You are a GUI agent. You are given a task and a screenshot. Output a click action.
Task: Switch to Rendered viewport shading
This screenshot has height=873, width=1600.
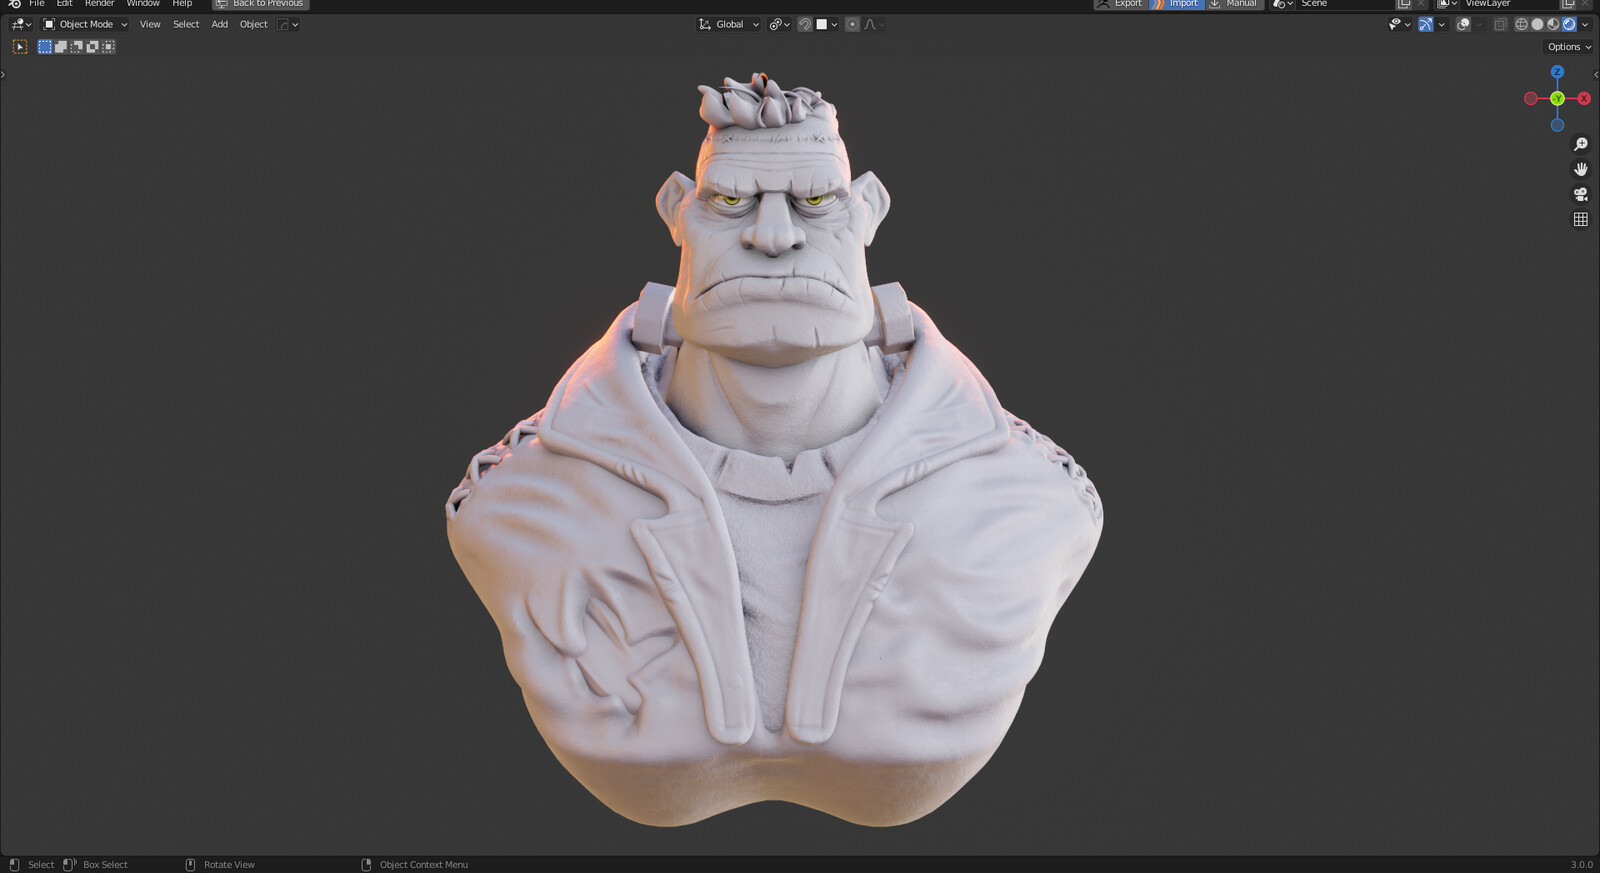pos(1569,24)
